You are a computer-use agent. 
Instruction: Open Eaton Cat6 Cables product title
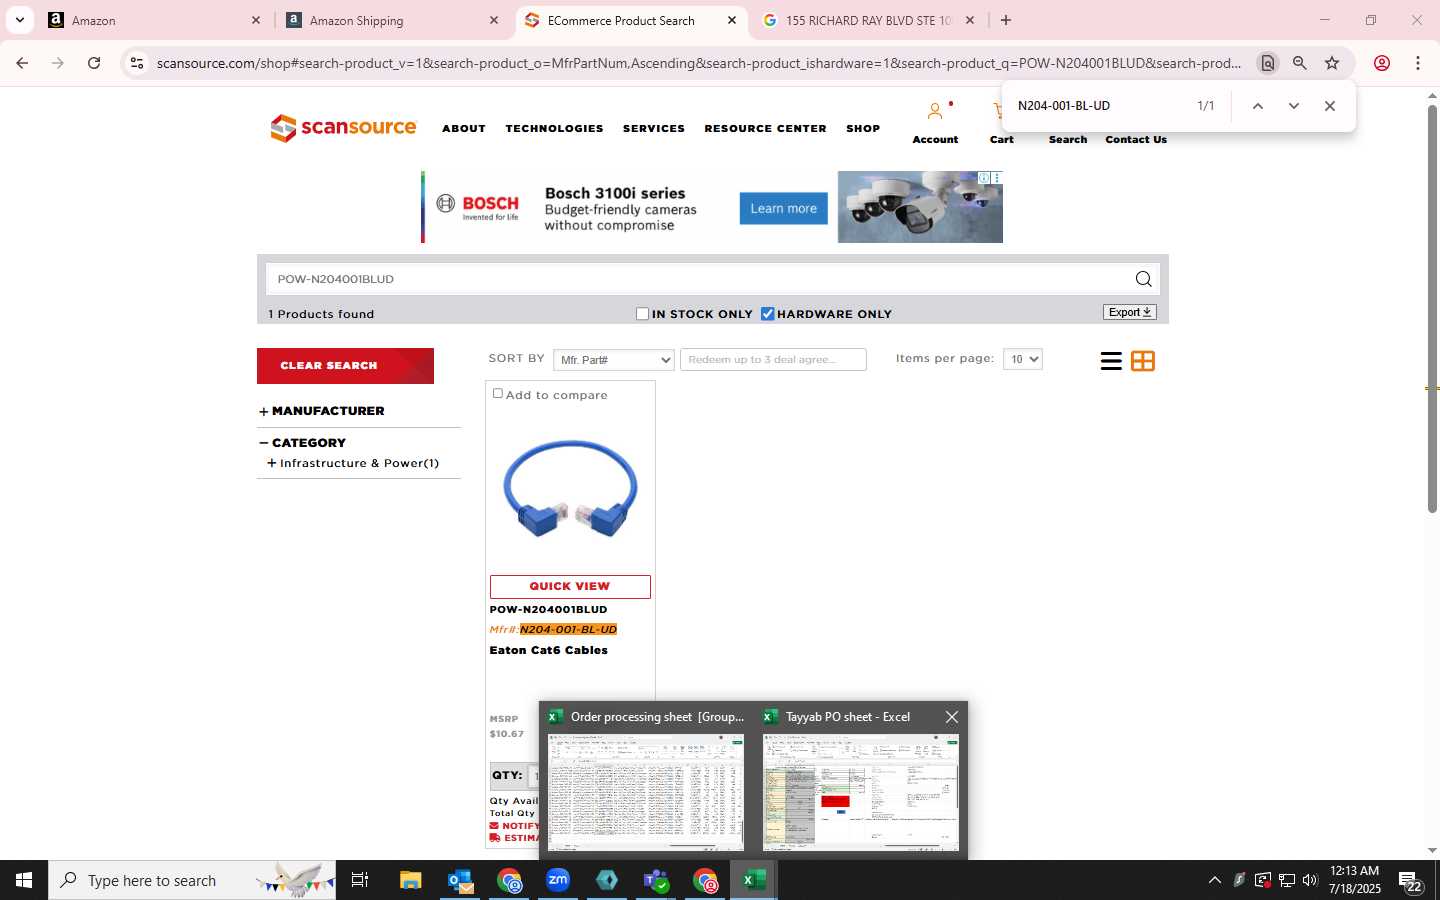[548, 650]
